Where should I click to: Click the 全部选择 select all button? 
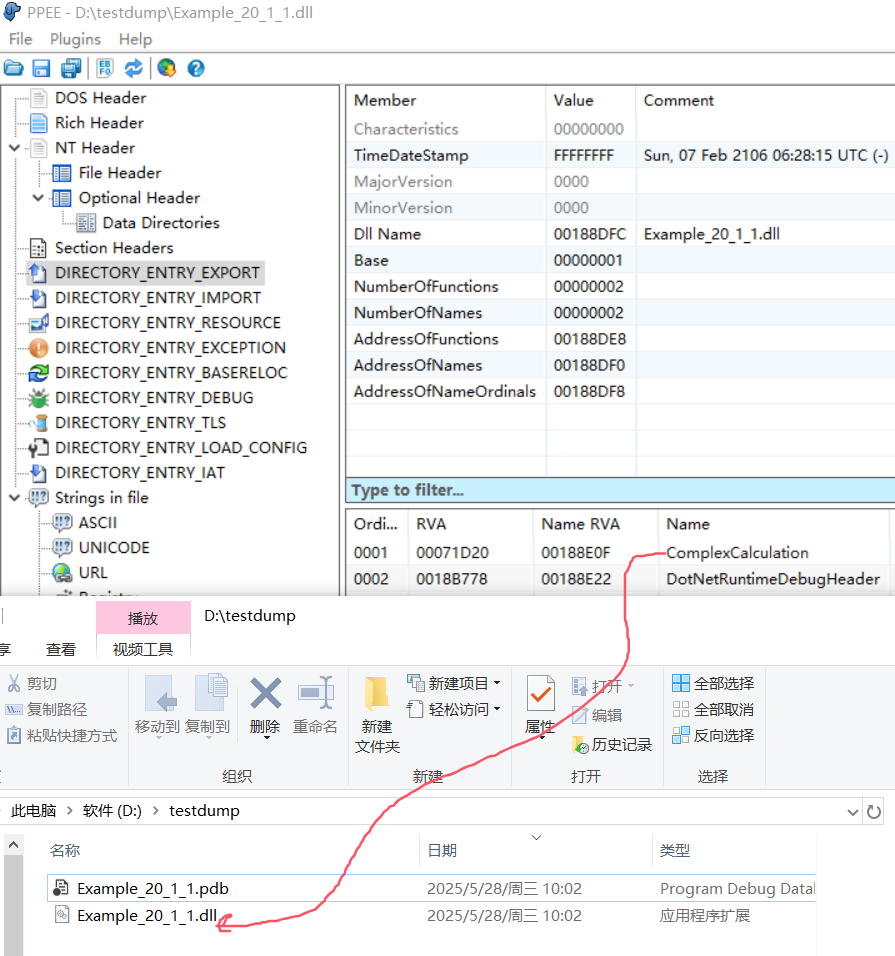tap(713, 683)
